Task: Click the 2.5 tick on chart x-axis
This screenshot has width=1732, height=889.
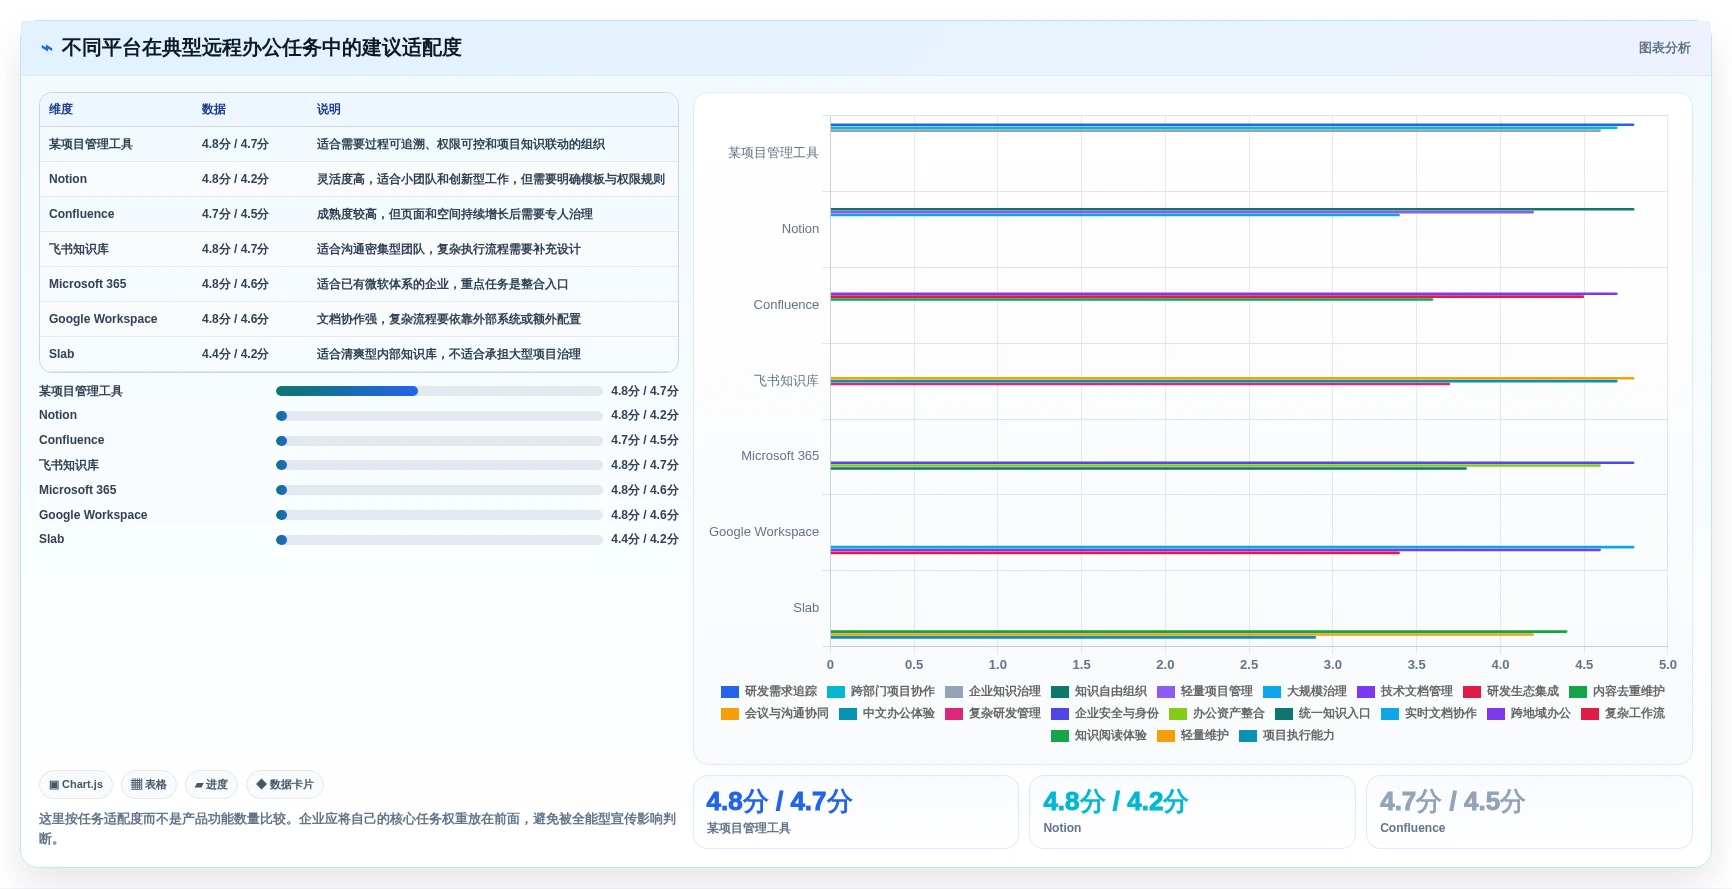Action: [1249, 664]
